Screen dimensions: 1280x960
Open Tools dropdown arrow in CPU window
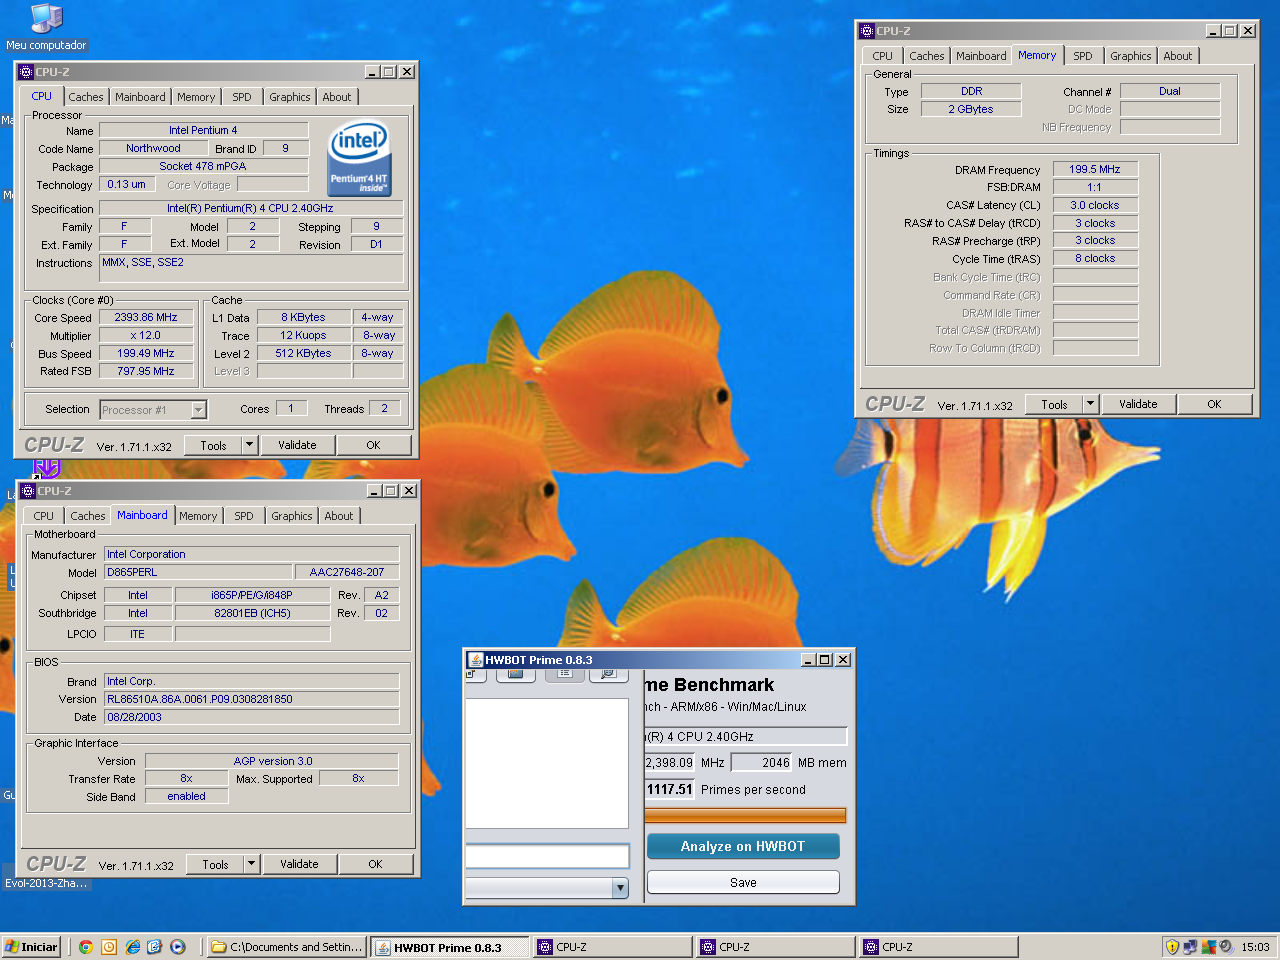click(250, 445)
